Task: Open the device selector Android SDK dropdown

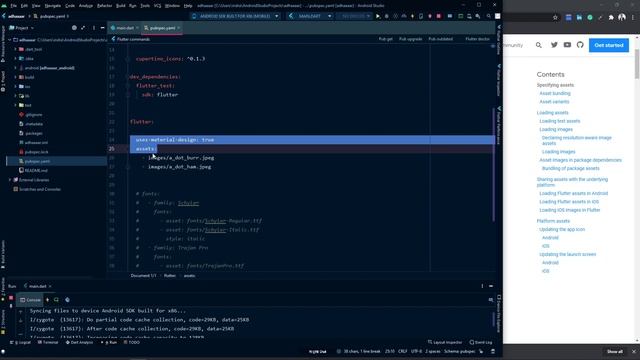Action: pyautogui.click(x=235, y=16)
